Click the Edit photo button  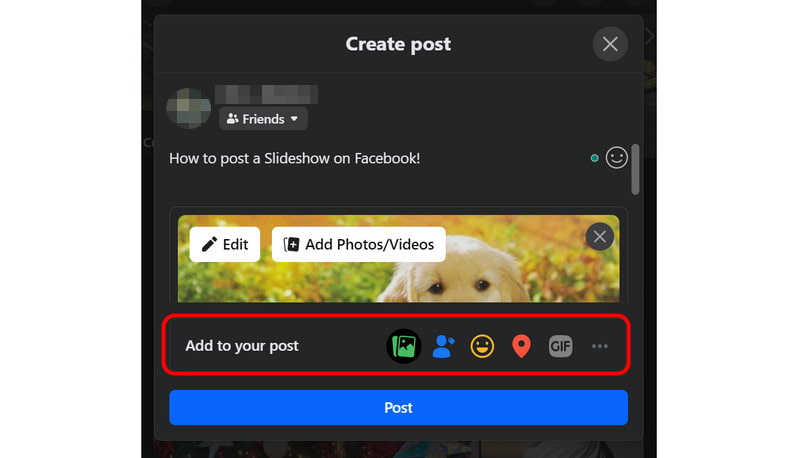[x=224, y=244]
